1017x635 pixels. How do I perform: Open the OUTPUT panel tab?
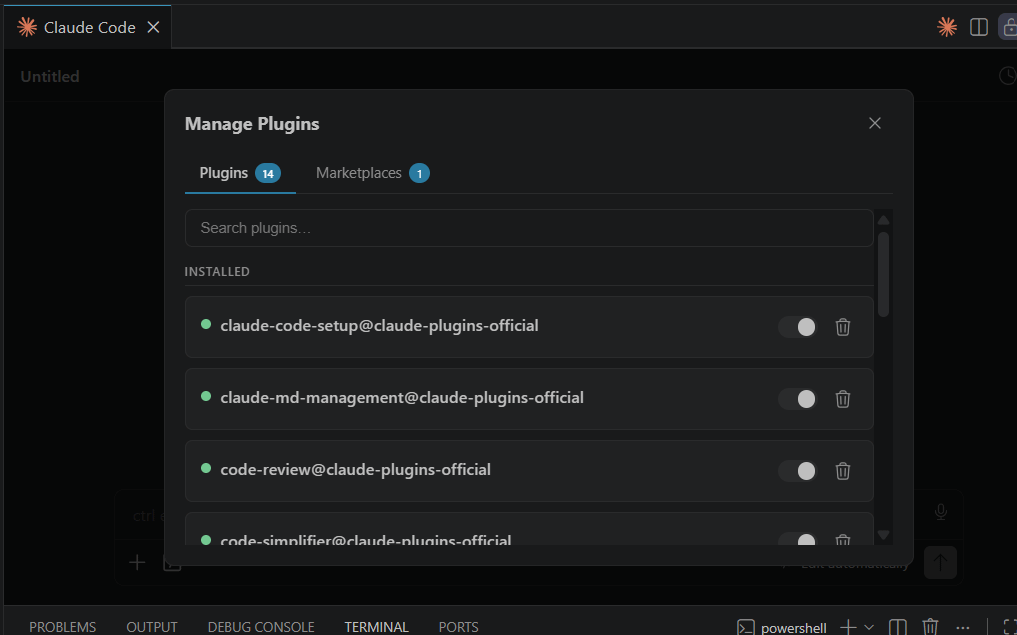(152, 627)
